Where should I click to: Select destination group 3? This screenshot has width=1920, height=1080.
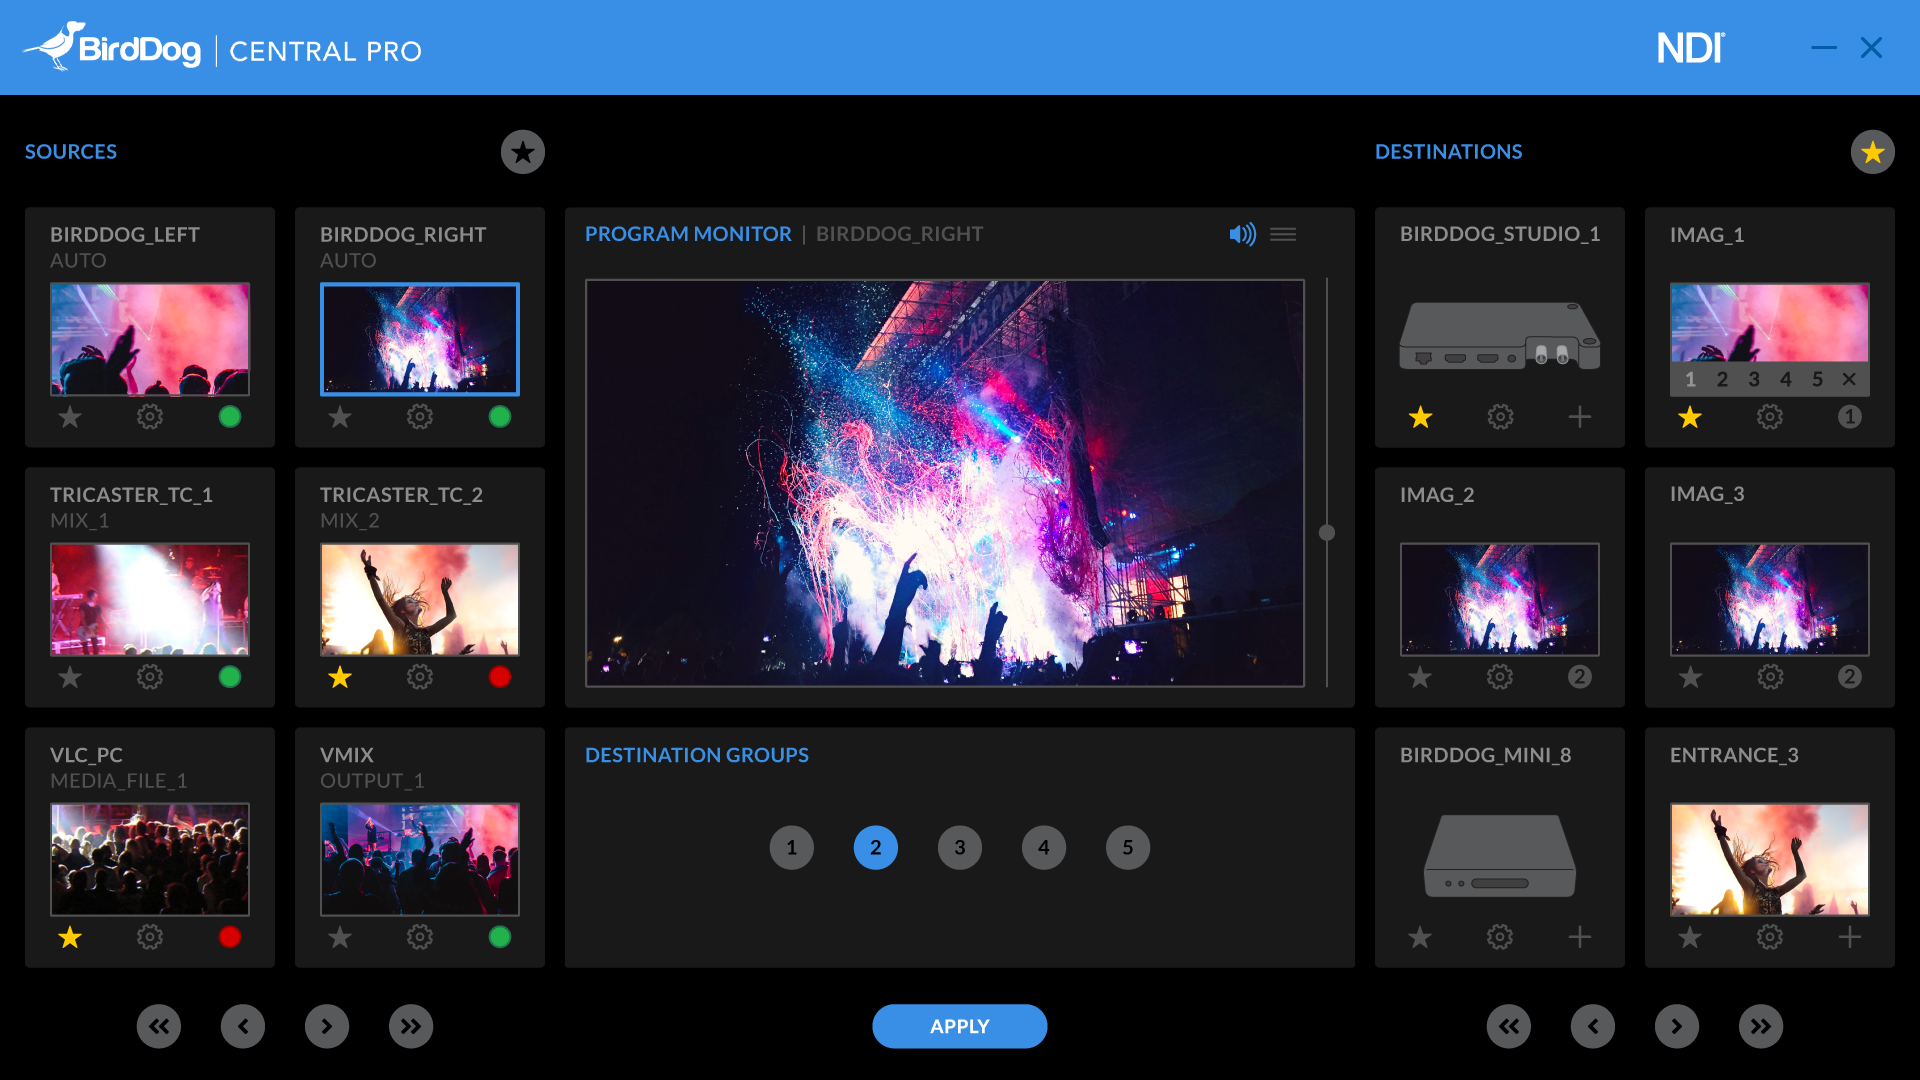pos(960,848)
